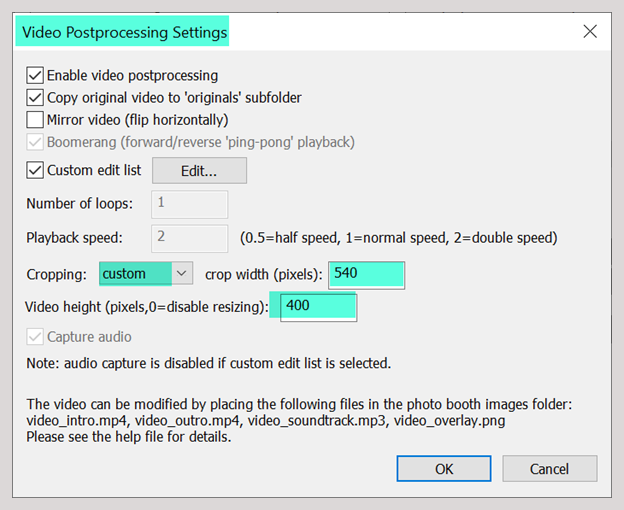Select the custom value in Cropping combo box
This screenshot has width=624, height=510.
point(135,273)
